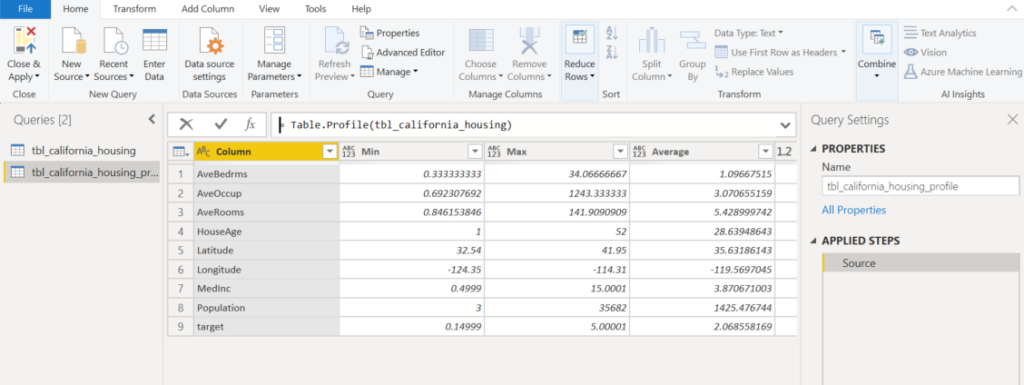Expand the formula bar chevron

pos(784,125)
